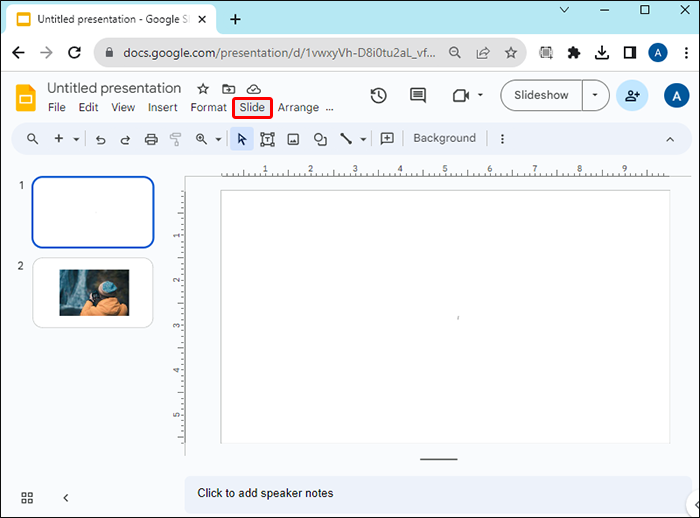Image resolution: width=700 pixels, height=518 pixels.
Task: Open the Format menu
Action: [208, 108]
